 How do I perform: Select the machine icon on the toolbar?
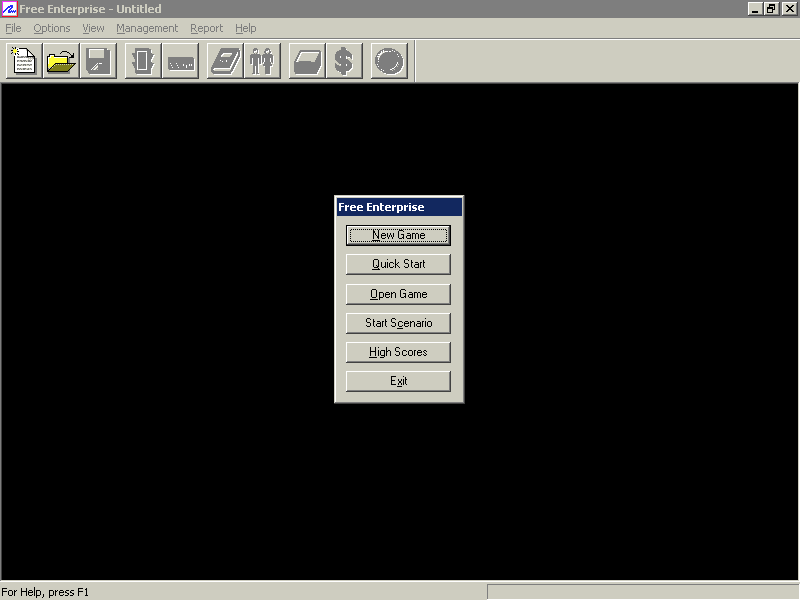point(141,61)
